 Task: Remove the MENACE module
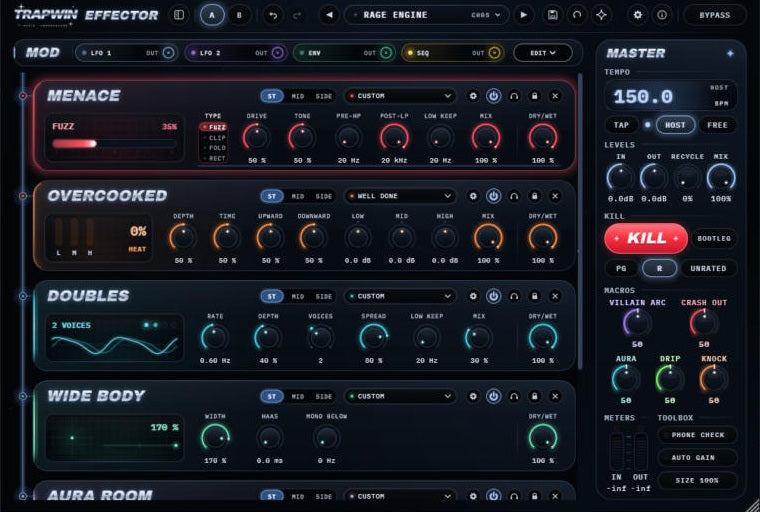pos(555,96)
